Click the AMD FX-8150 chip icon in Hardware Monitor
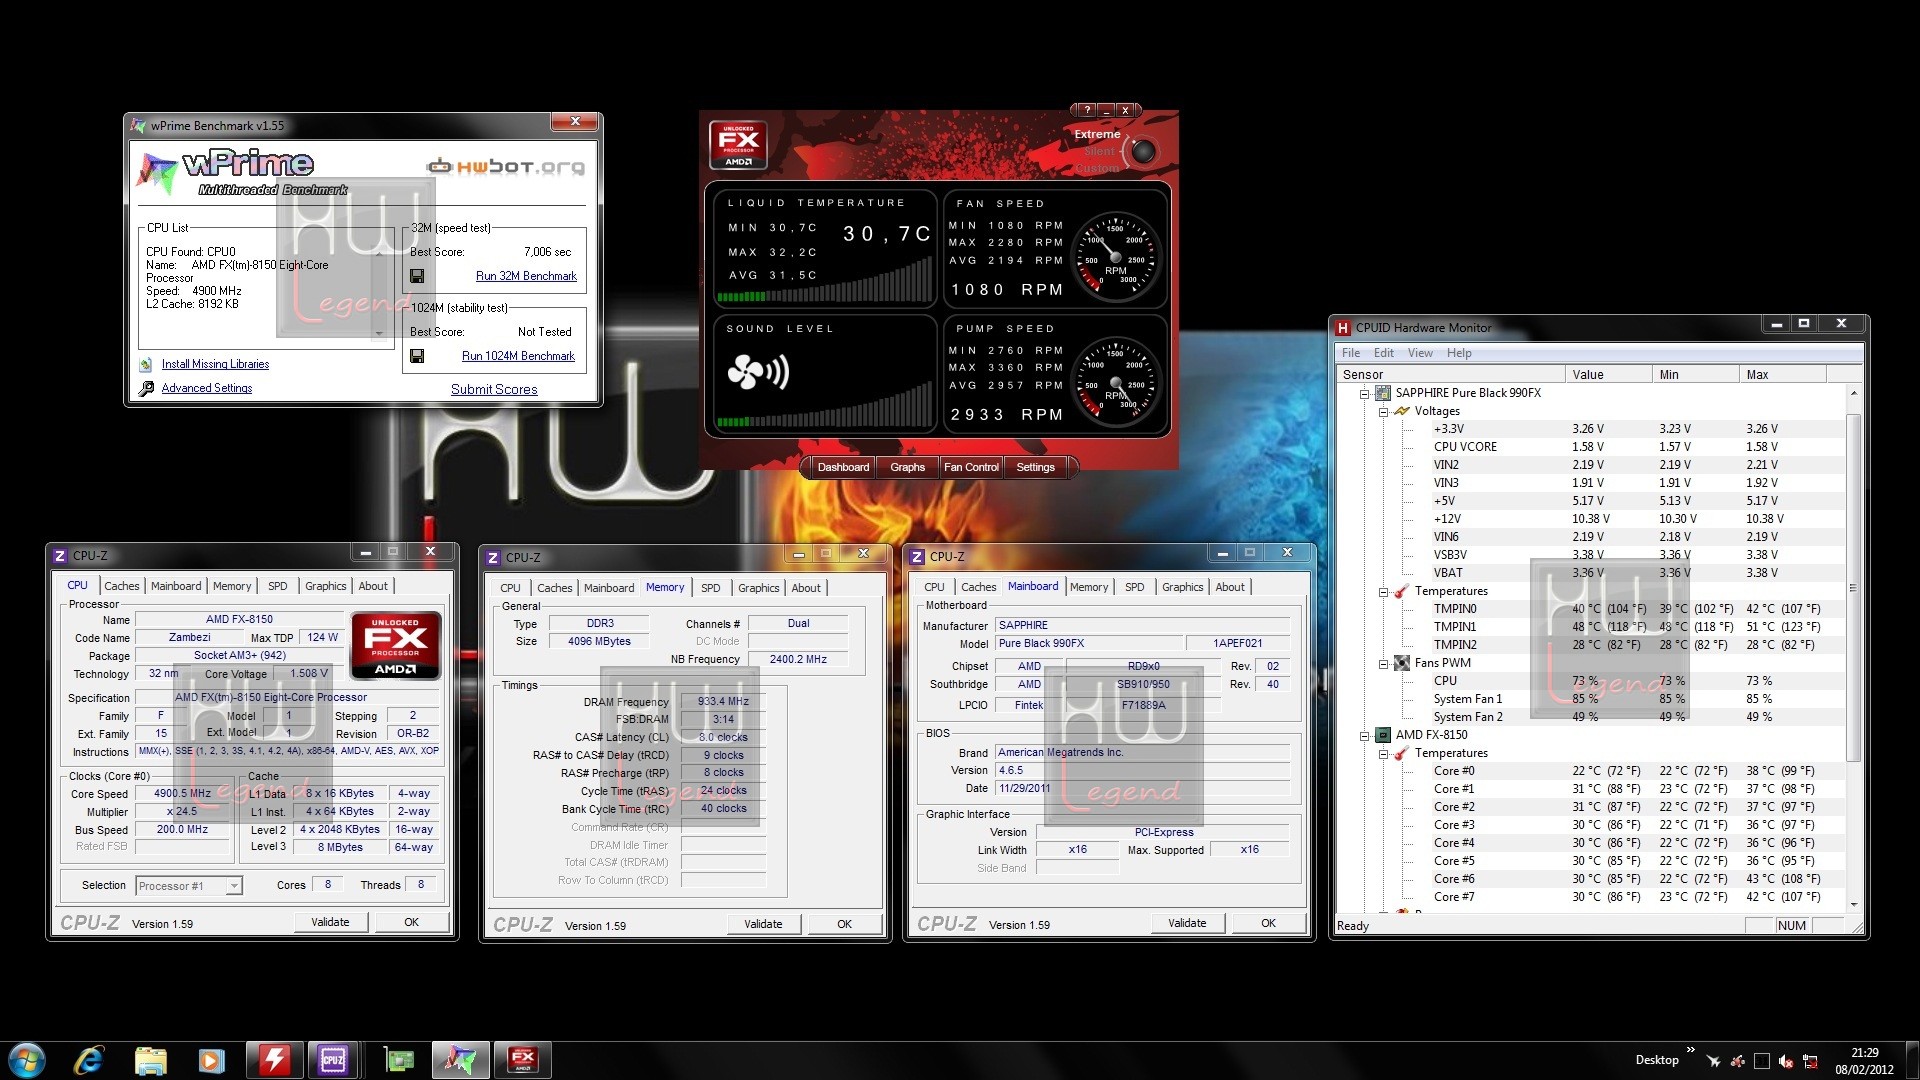This screenshot has width=1920, height=1080. pyautogui.click(x=1383, y=735)
